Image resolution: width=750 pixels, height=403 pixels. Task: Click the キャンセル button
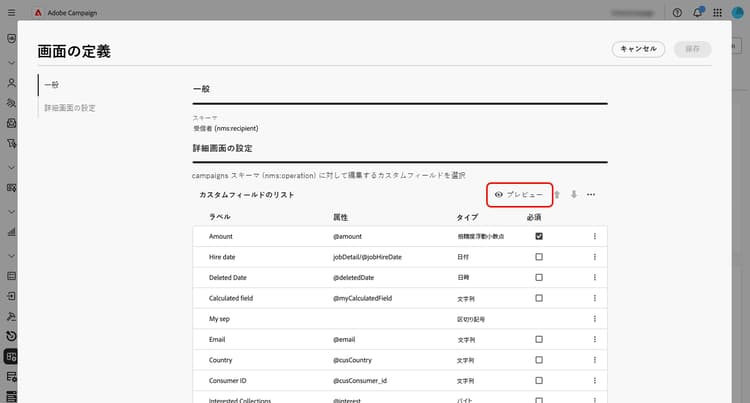click(638, 49)
